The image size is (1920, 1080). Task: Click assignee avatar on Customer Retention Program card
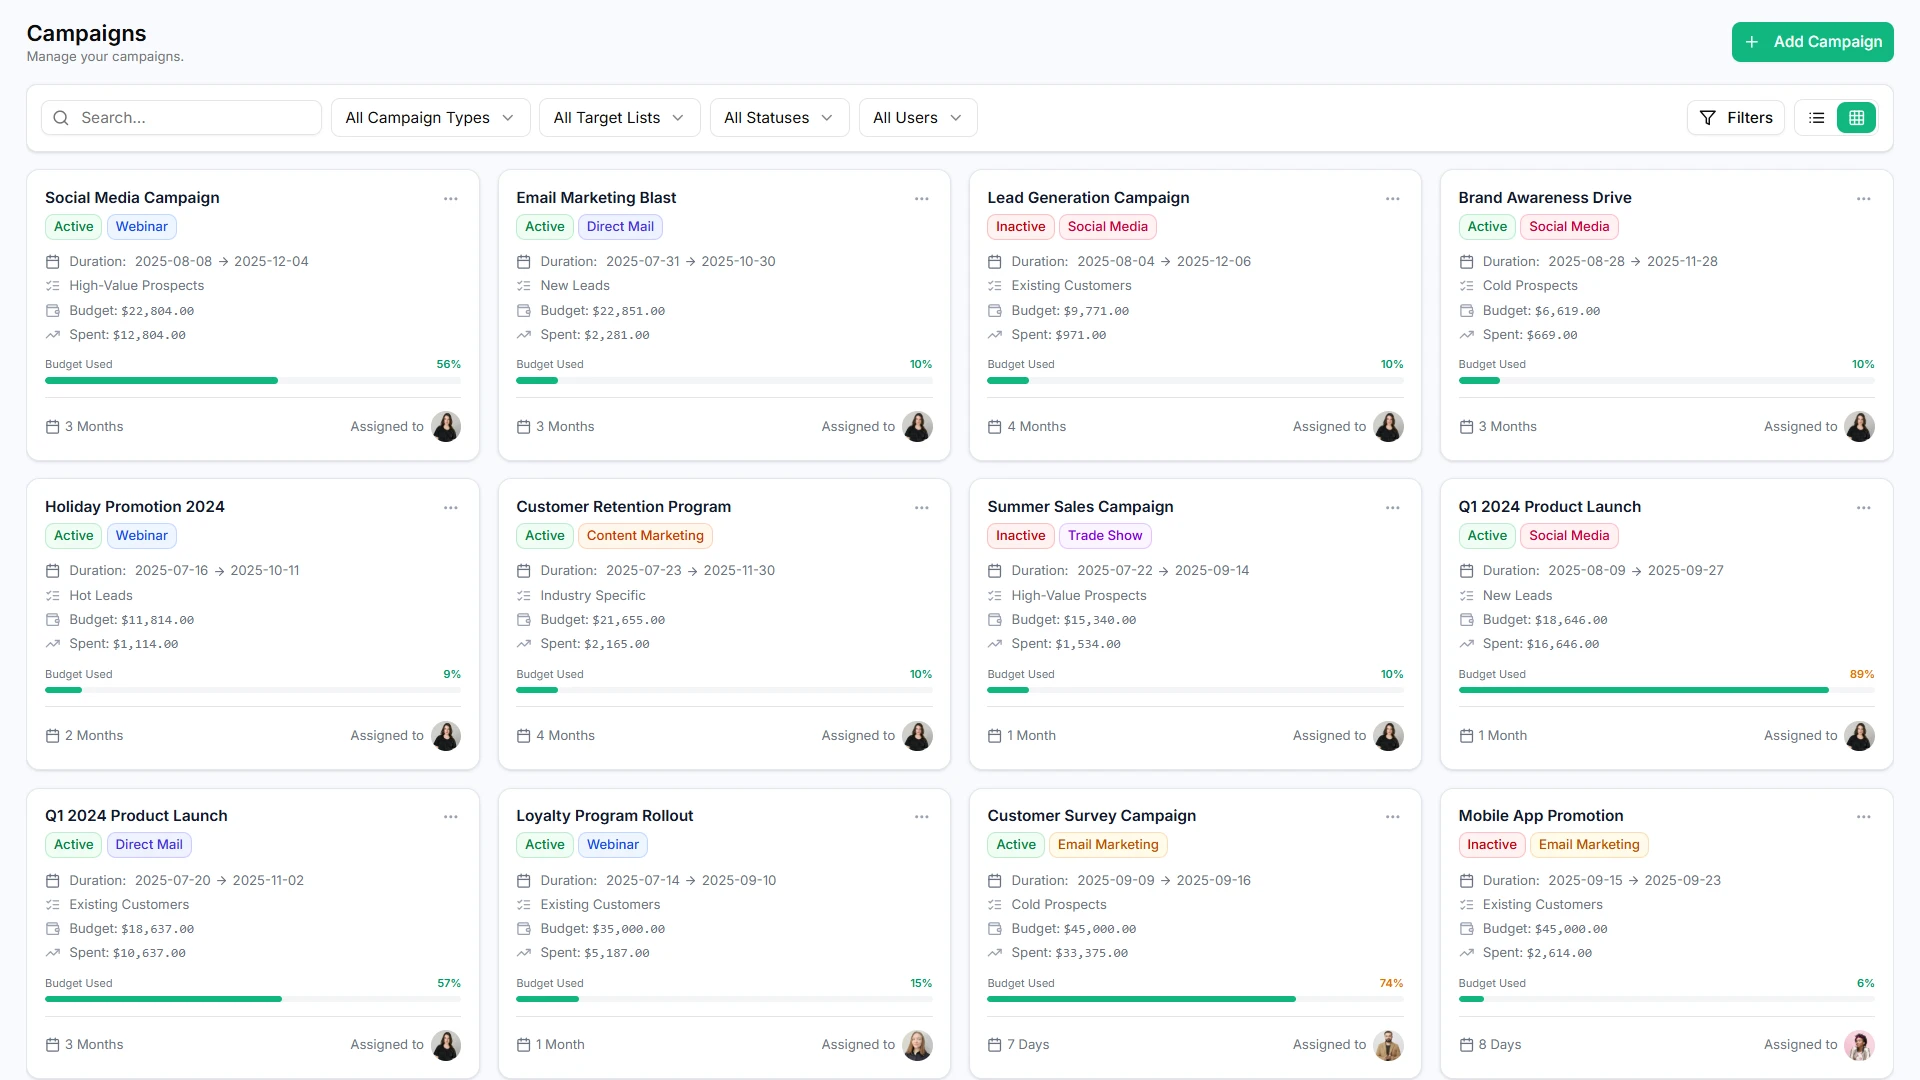[x=917, y=736]
